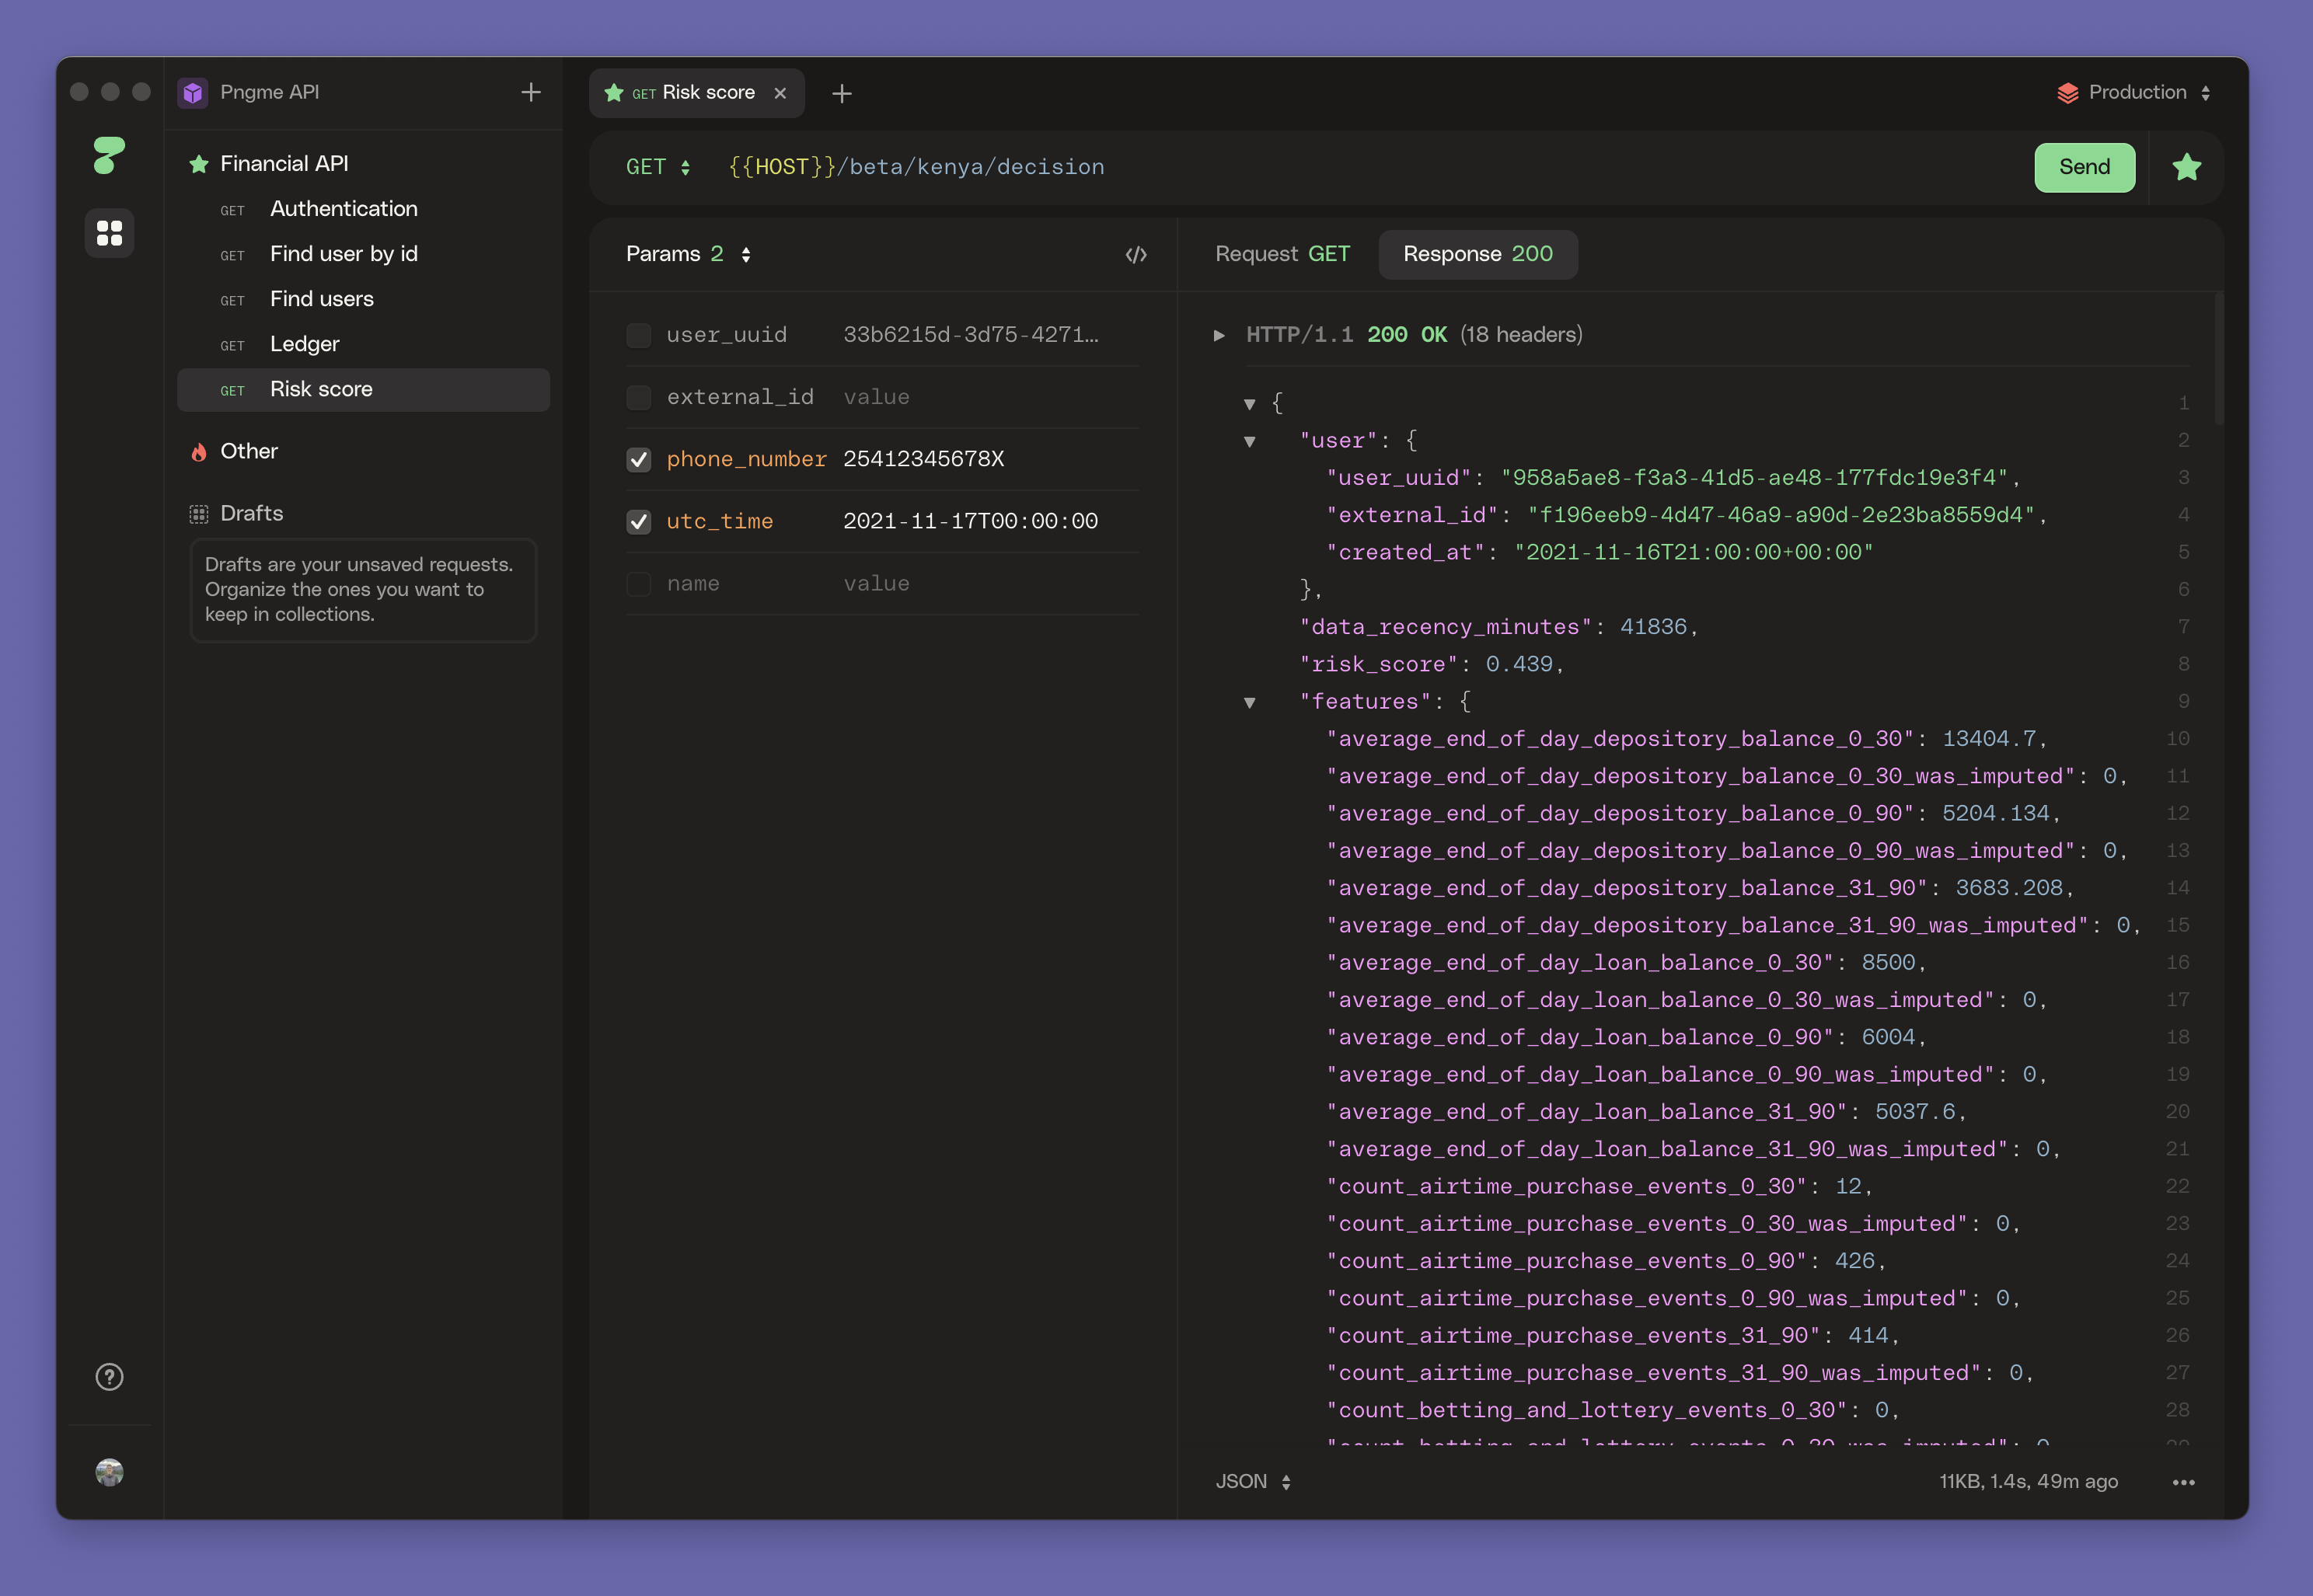Image resolution: width=2313 pixels, height=1596 pixels.
Task: Uncheck the phone_number parameter
Action: click(639, 459)
